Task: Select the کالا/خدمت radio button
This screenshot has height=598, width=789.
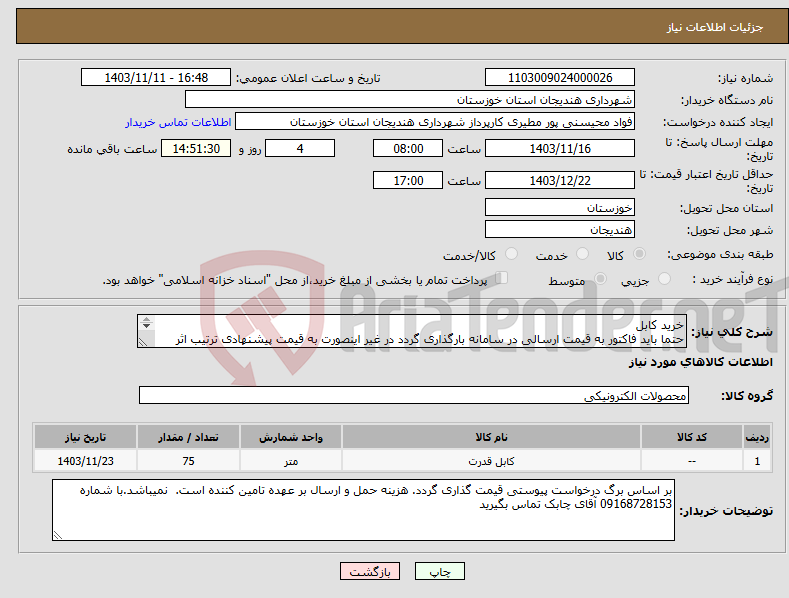Action: pyautogui.click(x=511, y=254)
